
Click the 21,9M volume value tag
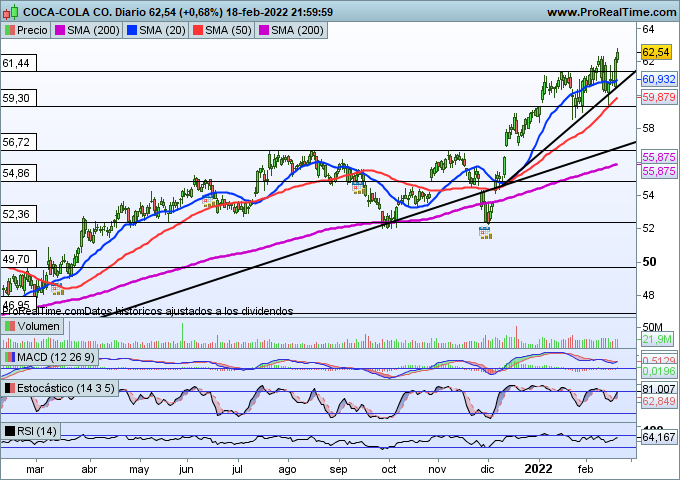coord(657,339)
